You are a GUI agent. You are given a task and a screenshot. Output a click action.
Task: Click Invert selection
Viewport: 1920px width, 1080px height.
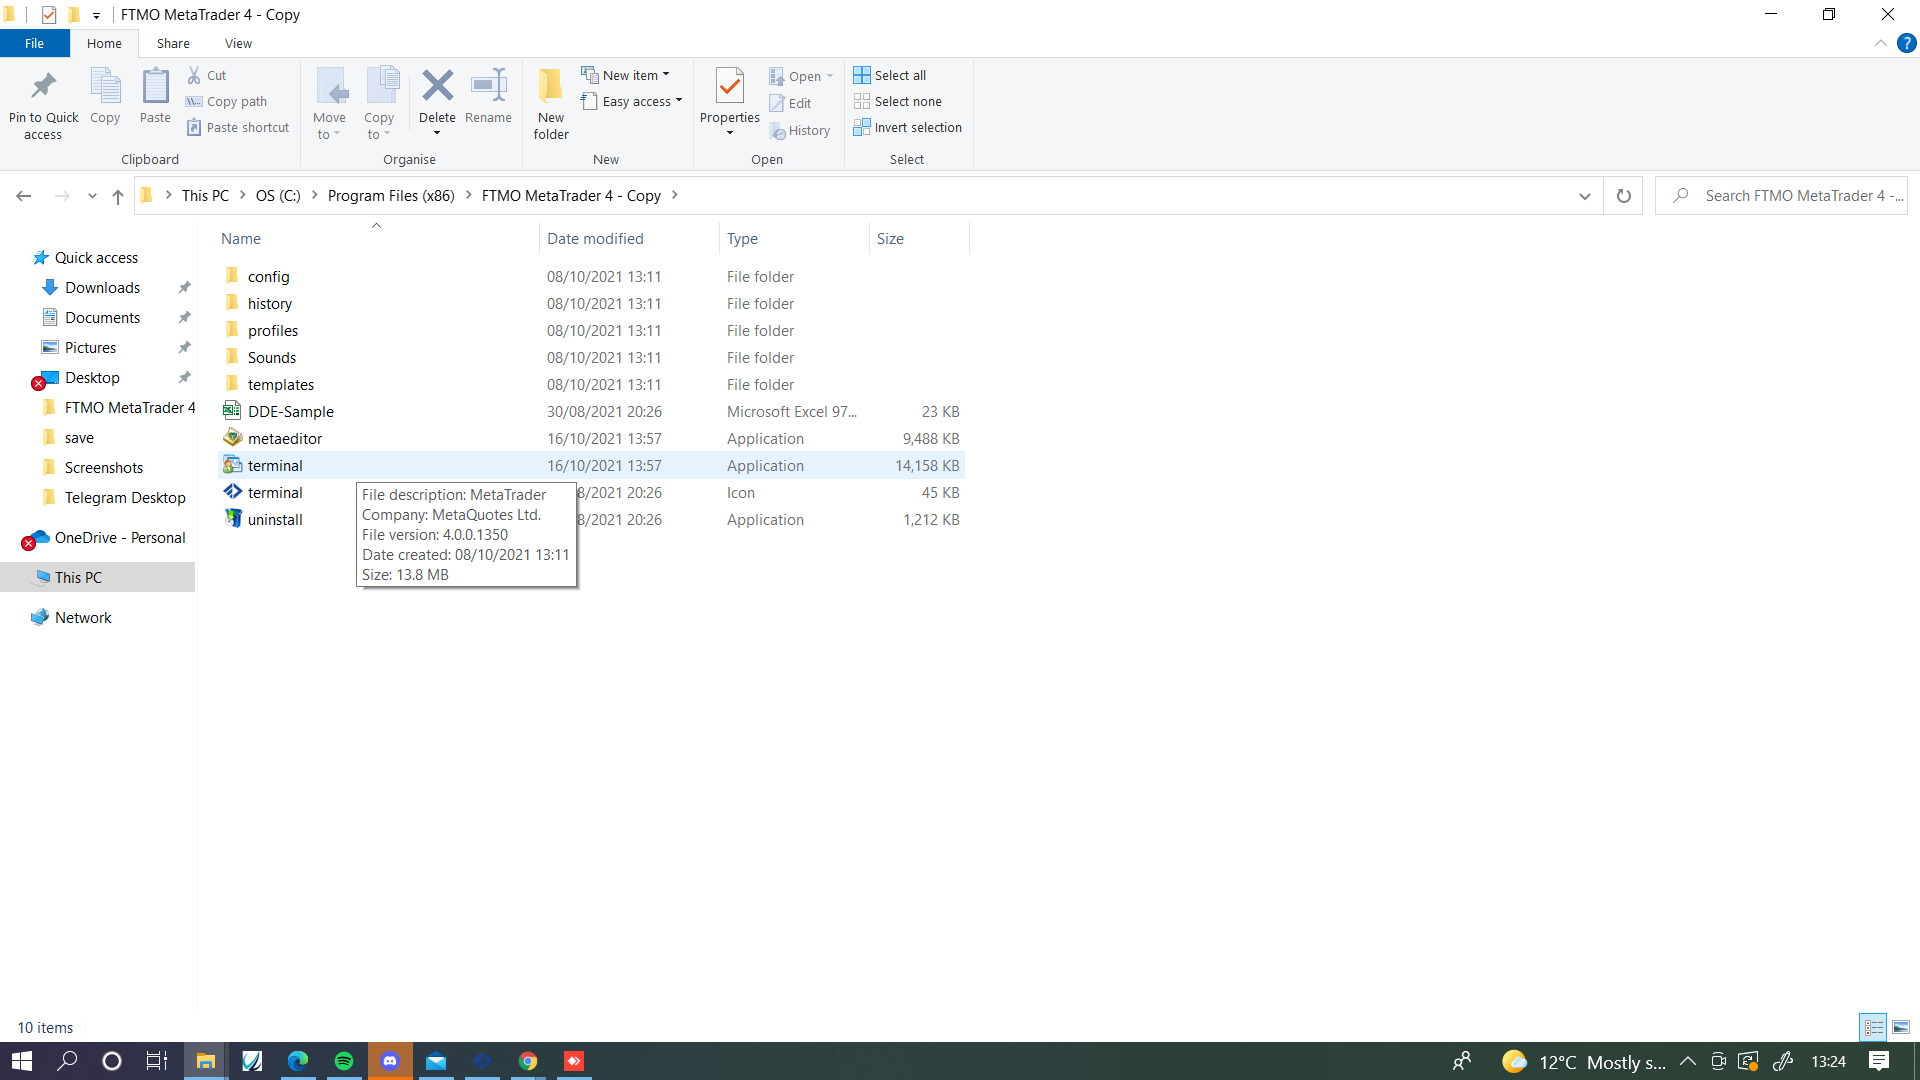pos(908,127)
